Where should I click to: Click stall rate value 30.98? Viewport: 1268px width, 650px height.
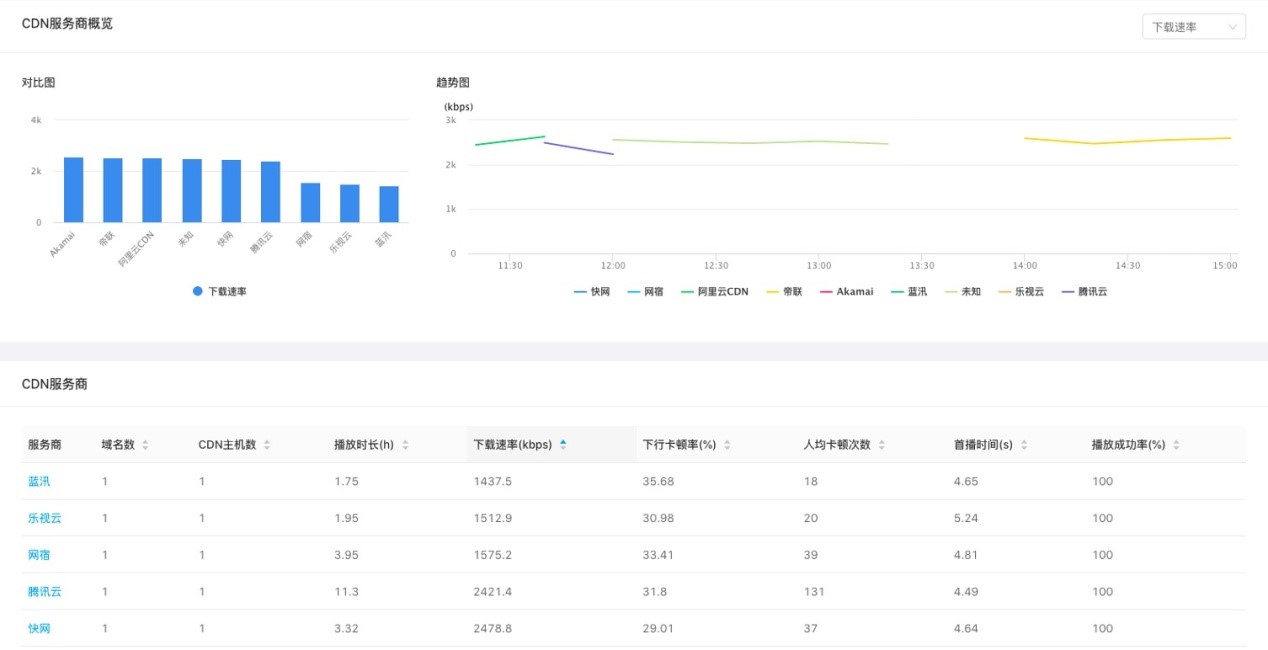pos(658,518)
